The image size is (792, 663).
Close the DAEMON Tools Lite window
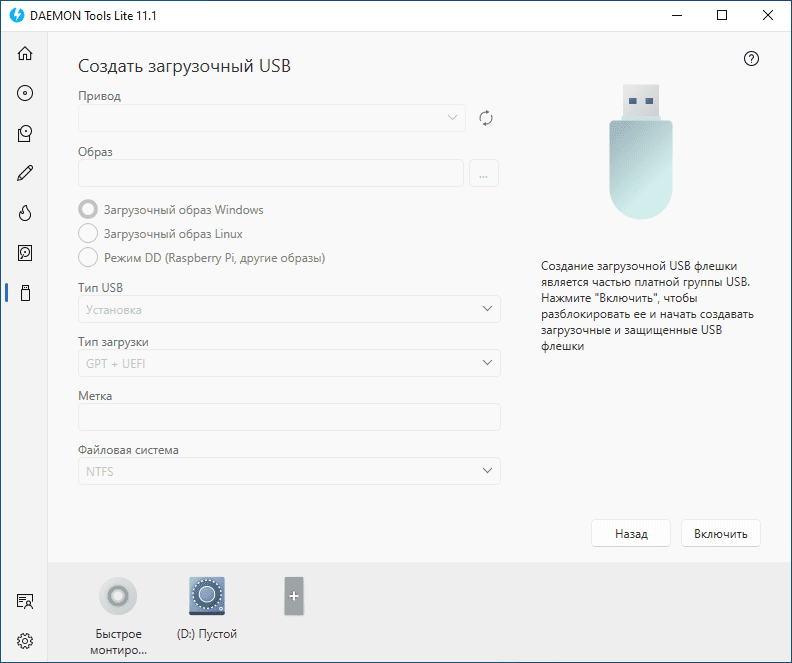pos(768,16)
